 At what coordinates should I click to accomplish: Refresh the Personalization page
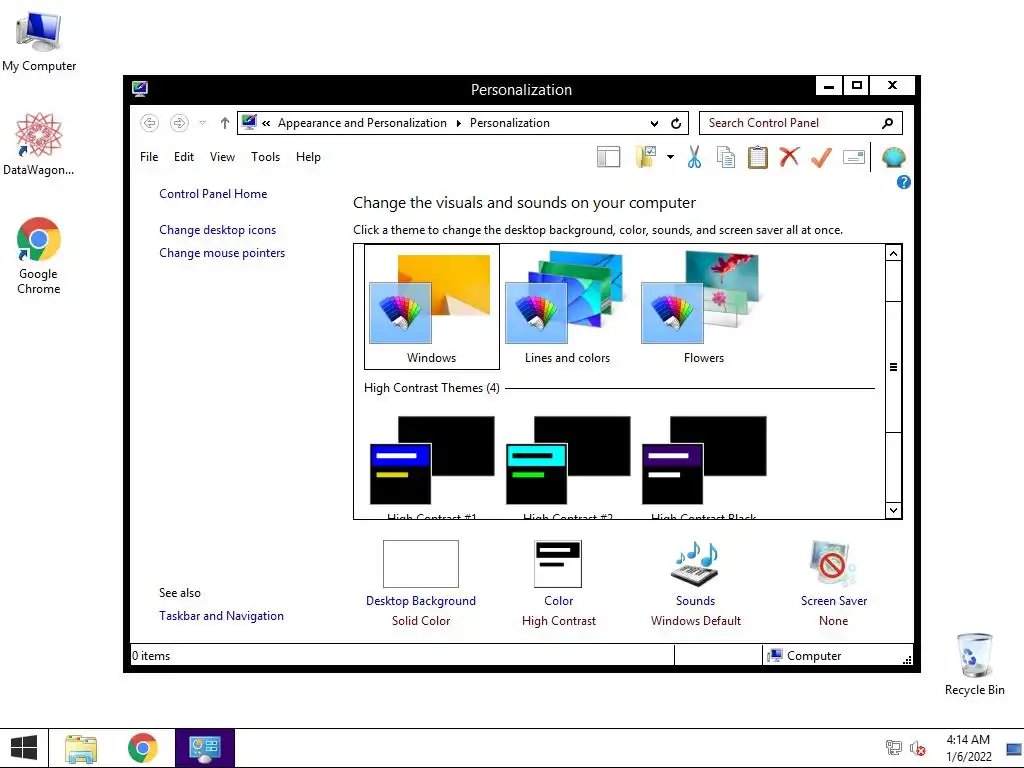click(676, 123)
